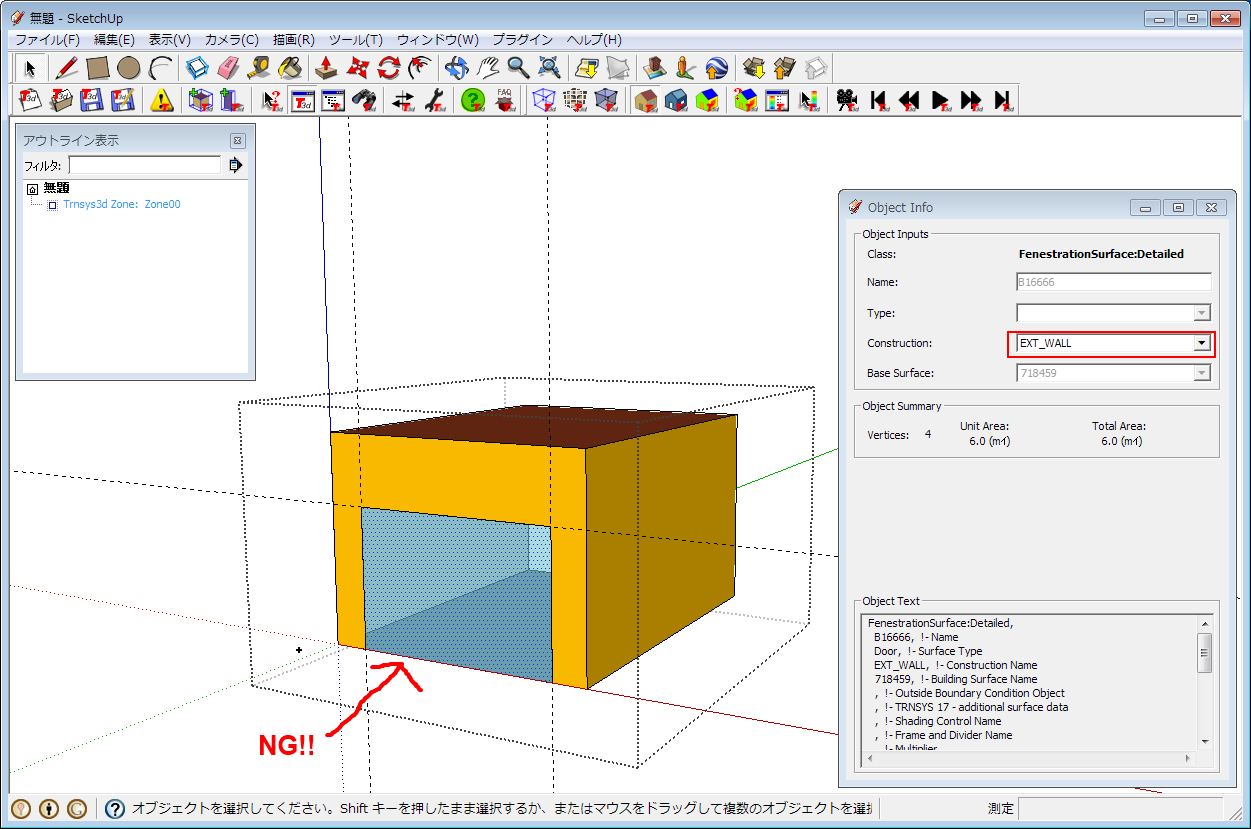The height and width of the screenshot is (829, 1251).
Task: Toggle the Outliner window toolbar icon
Action: (x=334, y=100)
